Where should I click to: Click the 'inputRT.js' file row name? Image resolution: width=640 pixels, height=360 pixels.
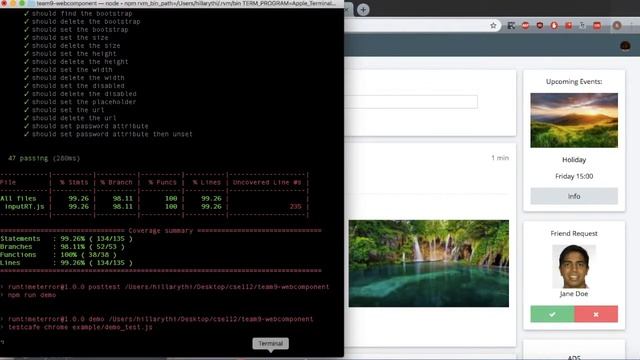point(24,207)
